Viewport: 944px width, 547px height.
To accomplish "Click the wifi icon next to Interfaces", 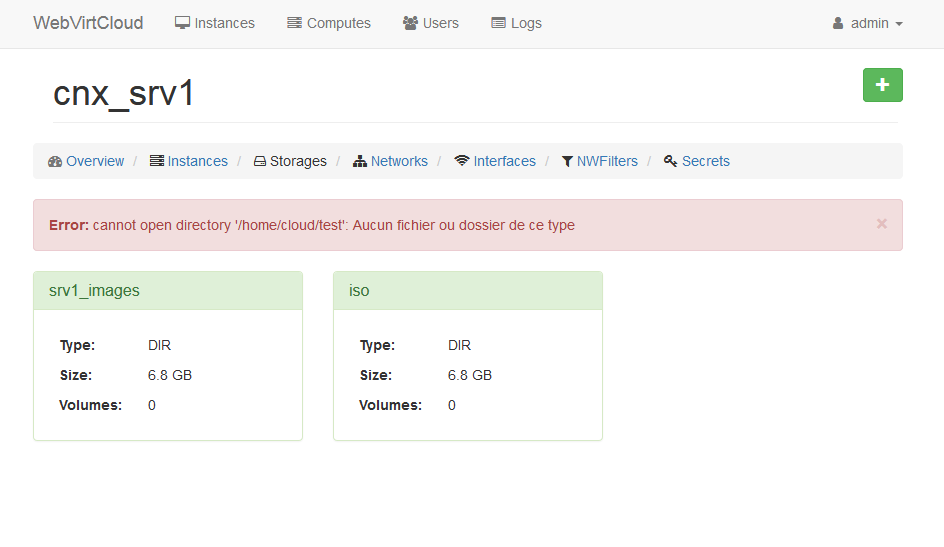I will pyautogui.click(x=461, y=161).
